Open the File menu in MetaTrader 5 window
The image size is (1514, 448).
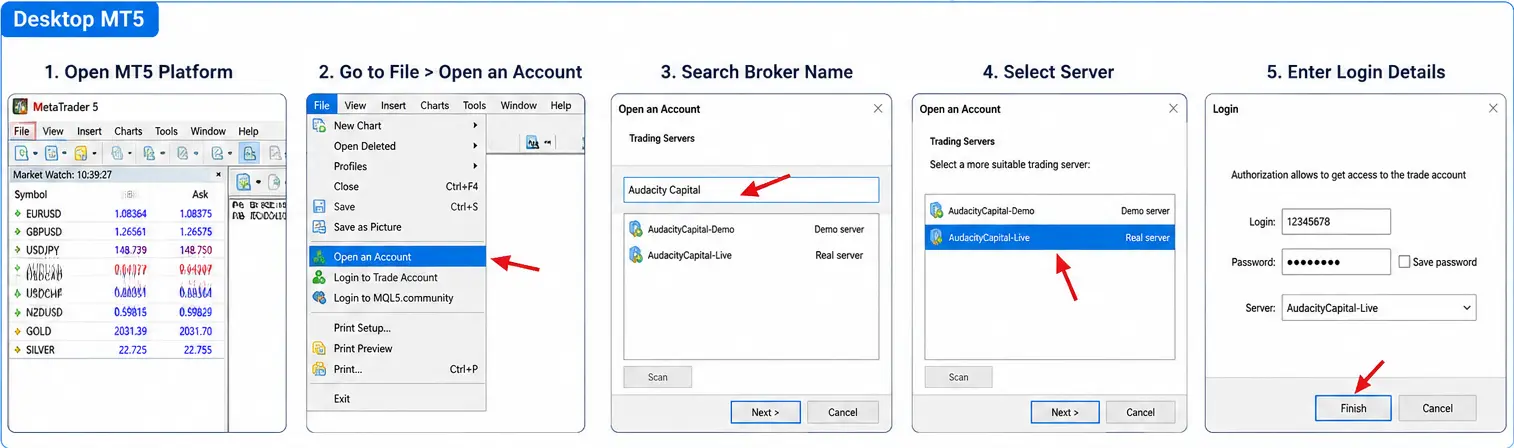tap(22, 131)
